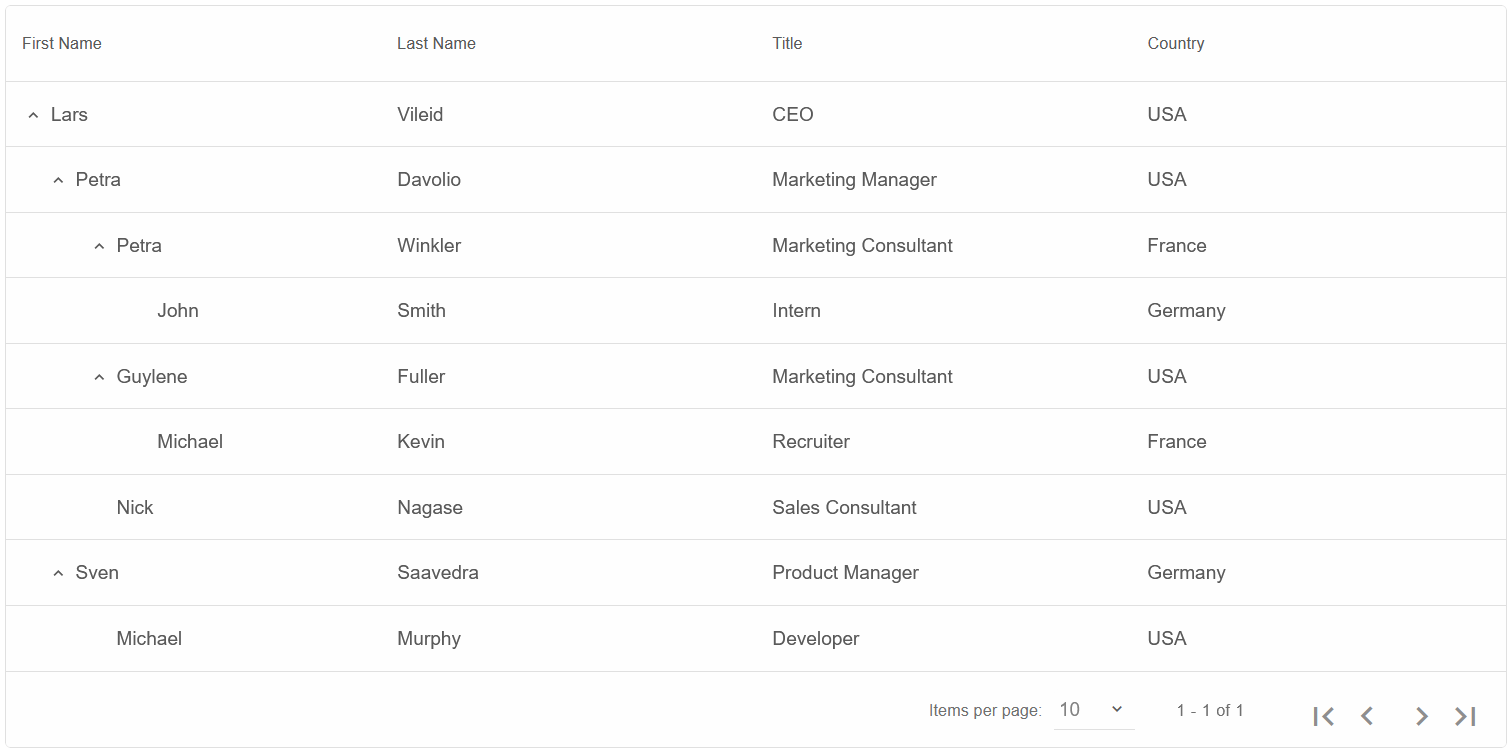The image size is (1507, 751).
Task: Collapse the Guylene Fuller row chevron
Action: [x=99, y=377]
